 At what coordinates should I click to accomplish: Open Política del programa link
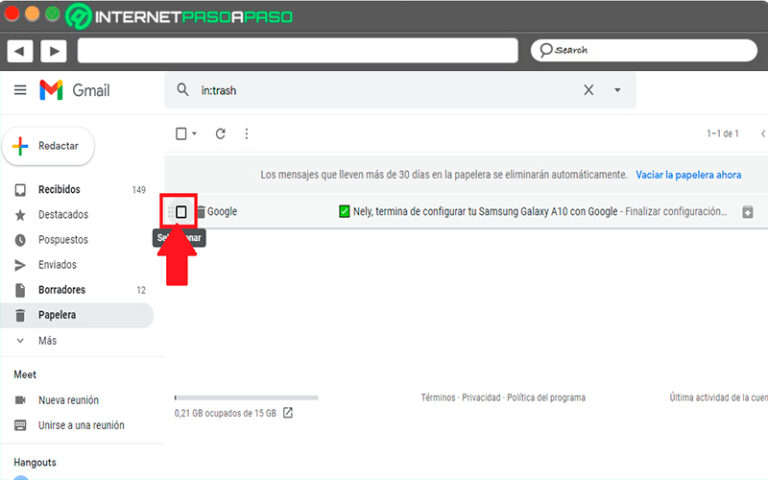tap(546, 398)
